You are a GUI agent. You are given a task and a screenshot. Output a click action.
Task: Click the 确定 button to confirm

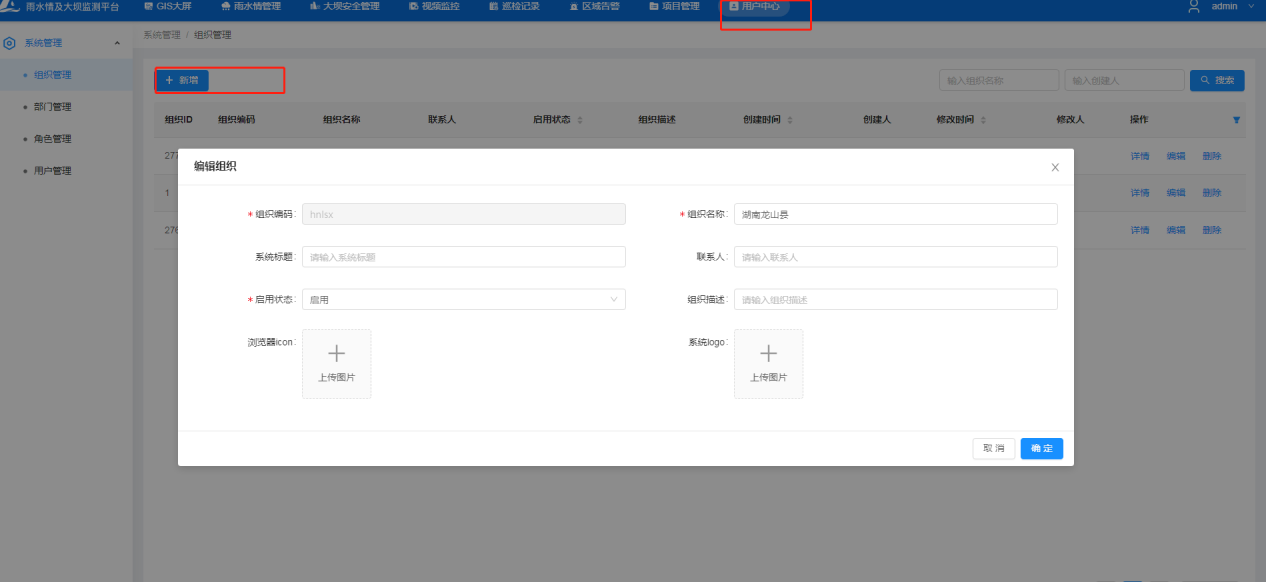click(1041, 449)
